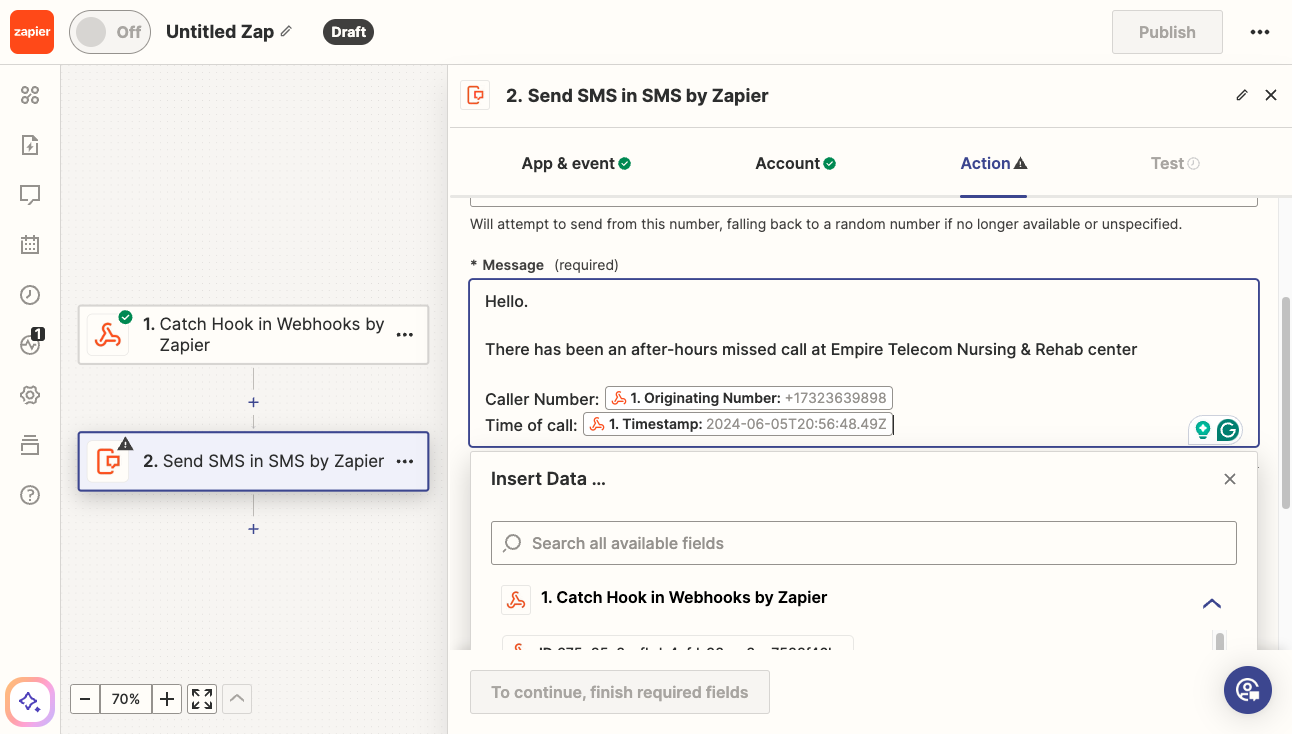Expand the canvas toolbar chevron
Screen dimensions: 1292x734
point(237,699)
